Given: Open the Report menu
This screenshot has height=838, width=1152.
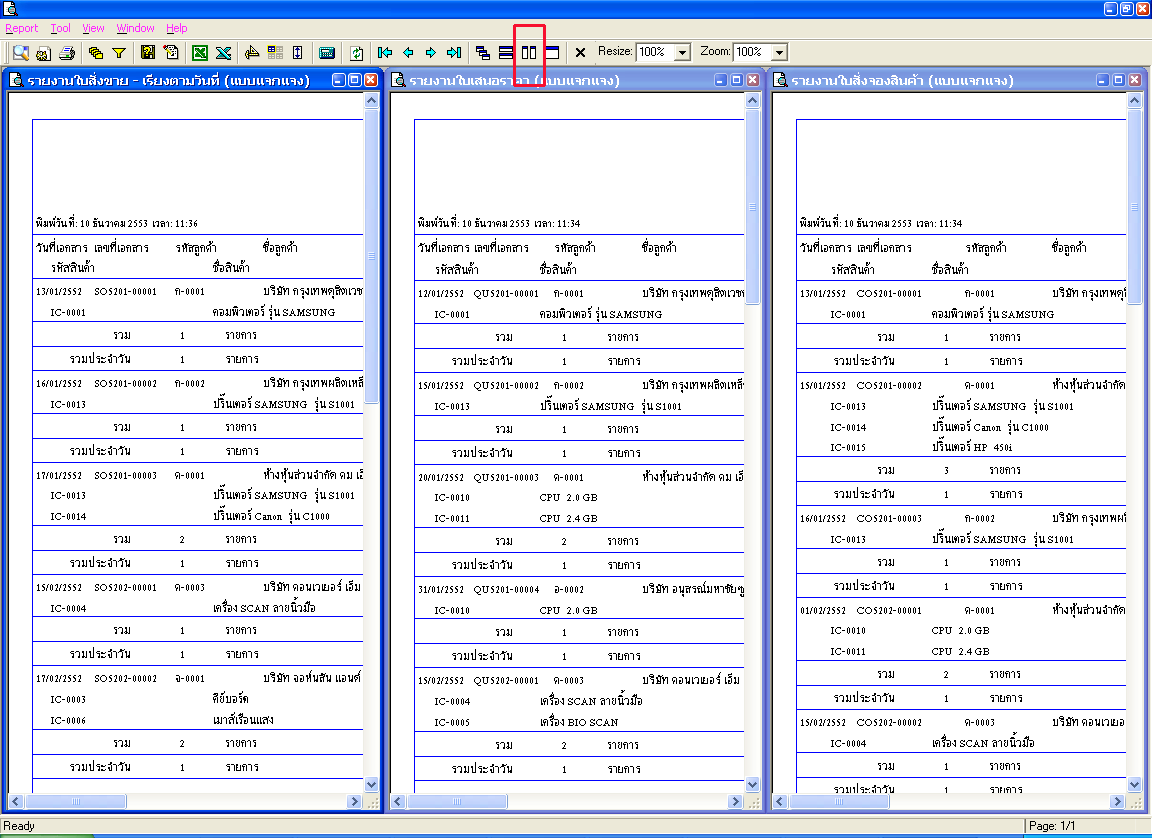Looking at the screenshot, I should pyautogui.click(x=21, y=28).
